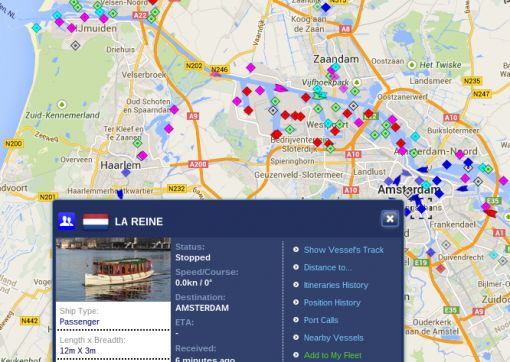Click the Zaandam city label
The width and height of the screenshot is (510, 362).
point(336,59)
